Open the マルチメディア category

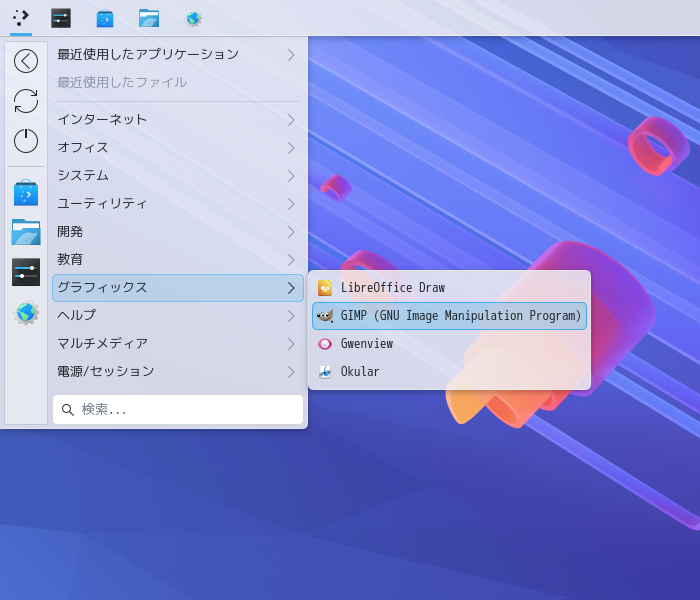pyautogui.click(x=178, y=344)
